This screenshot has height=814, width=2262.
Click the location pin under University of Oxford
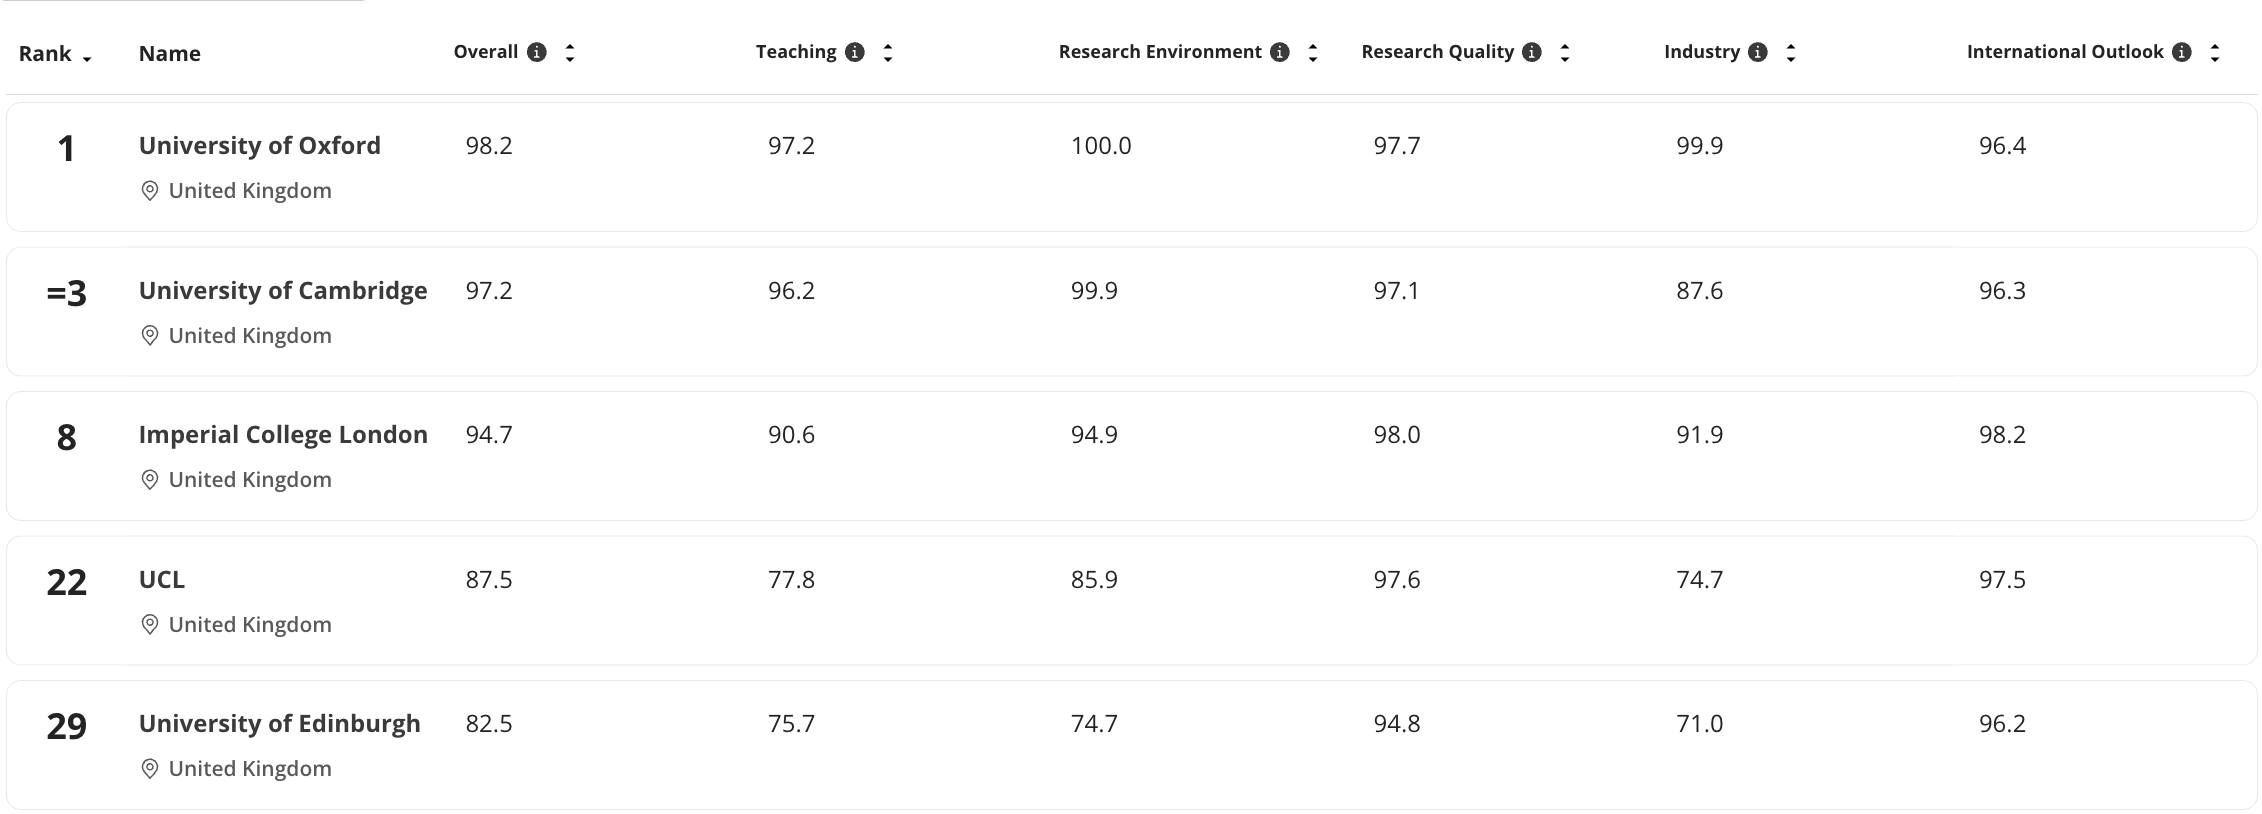point(150,191)
